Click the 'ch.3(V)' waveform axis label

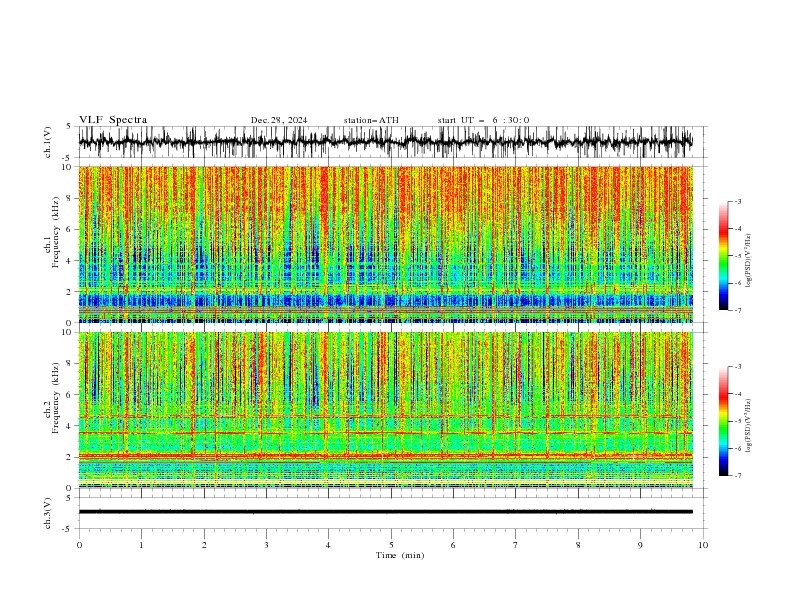coord(48,513)
